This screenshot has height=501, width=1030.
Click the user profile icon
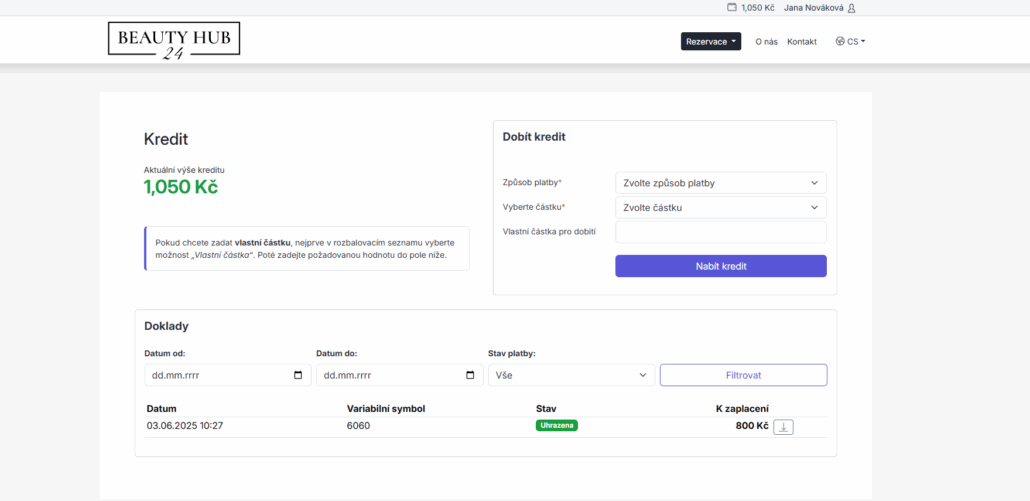point(851,8)
